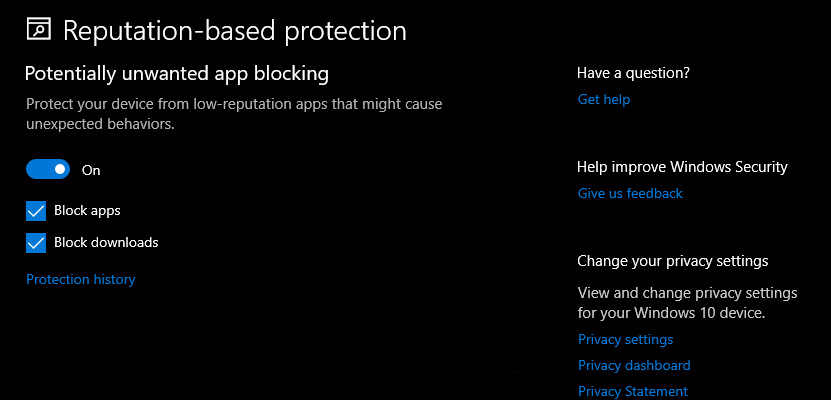The image size is (831, 400).
Task: View the Privacy Statement
Action: point(633,392)
